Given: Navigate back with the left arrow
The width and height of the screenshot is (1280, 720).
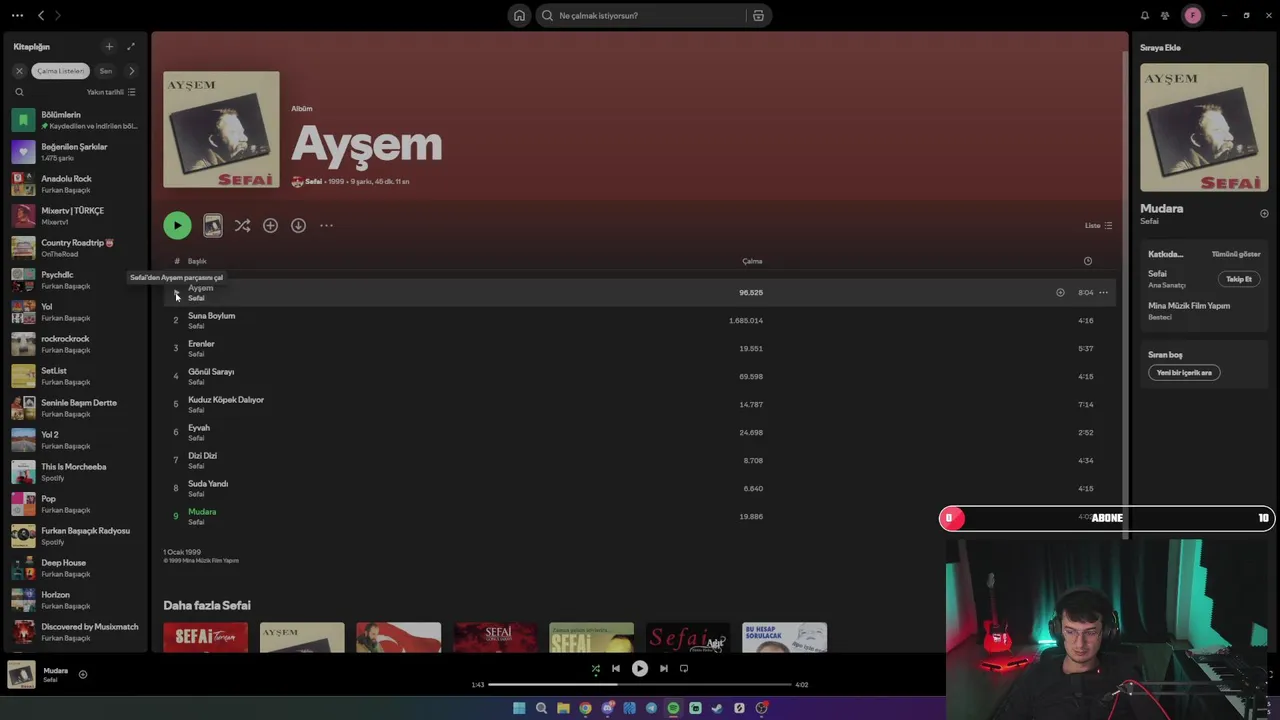Looking at the screenshot, I should point(41,15).
